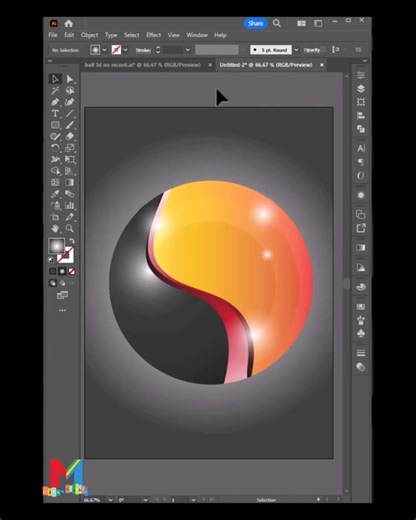
Task: Open the Edit menu
Action: click(69, 35)
